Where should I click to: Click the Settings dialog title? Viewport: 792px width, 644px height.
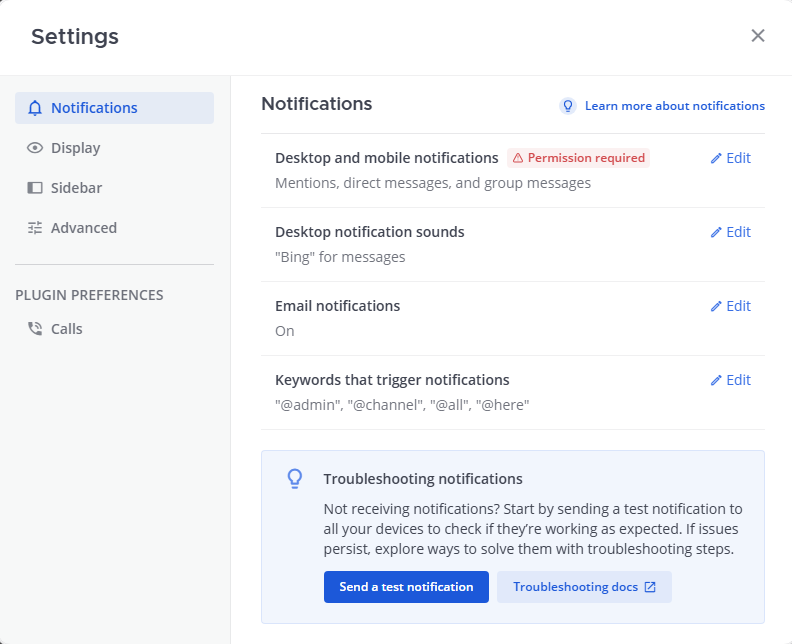[x=75, y=36]
